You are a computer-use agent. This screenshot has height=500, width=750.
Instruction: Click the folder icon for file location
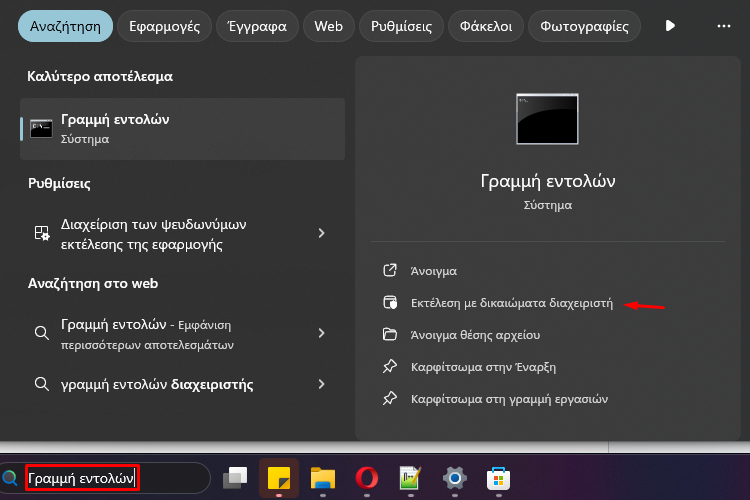click(x=390, y=334)
